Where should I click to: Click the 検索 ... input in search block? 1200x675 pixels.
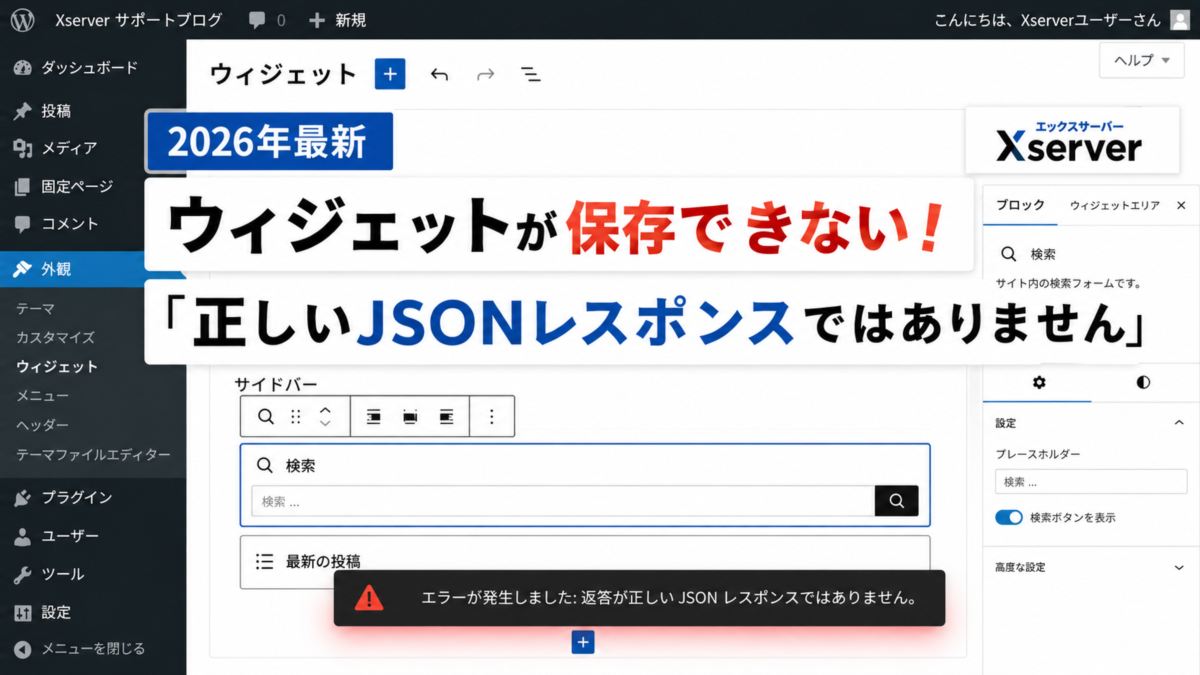pyautogui.click(x=563, y=501)
